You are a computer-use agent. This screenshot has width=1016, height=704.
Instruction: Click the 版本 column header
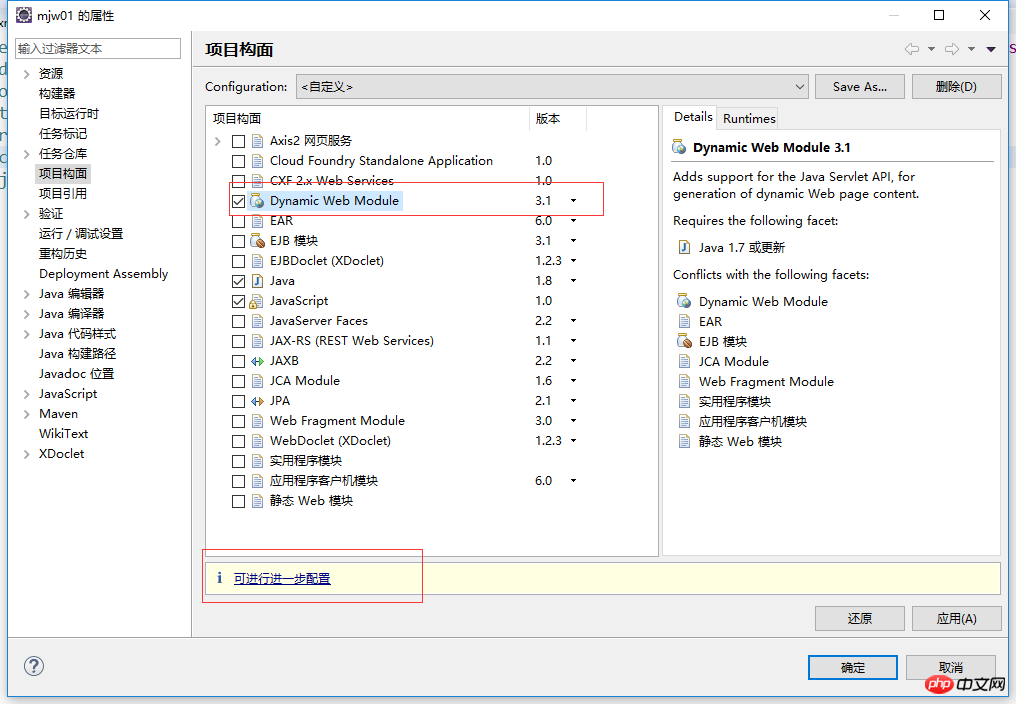[x=558, y=119]
